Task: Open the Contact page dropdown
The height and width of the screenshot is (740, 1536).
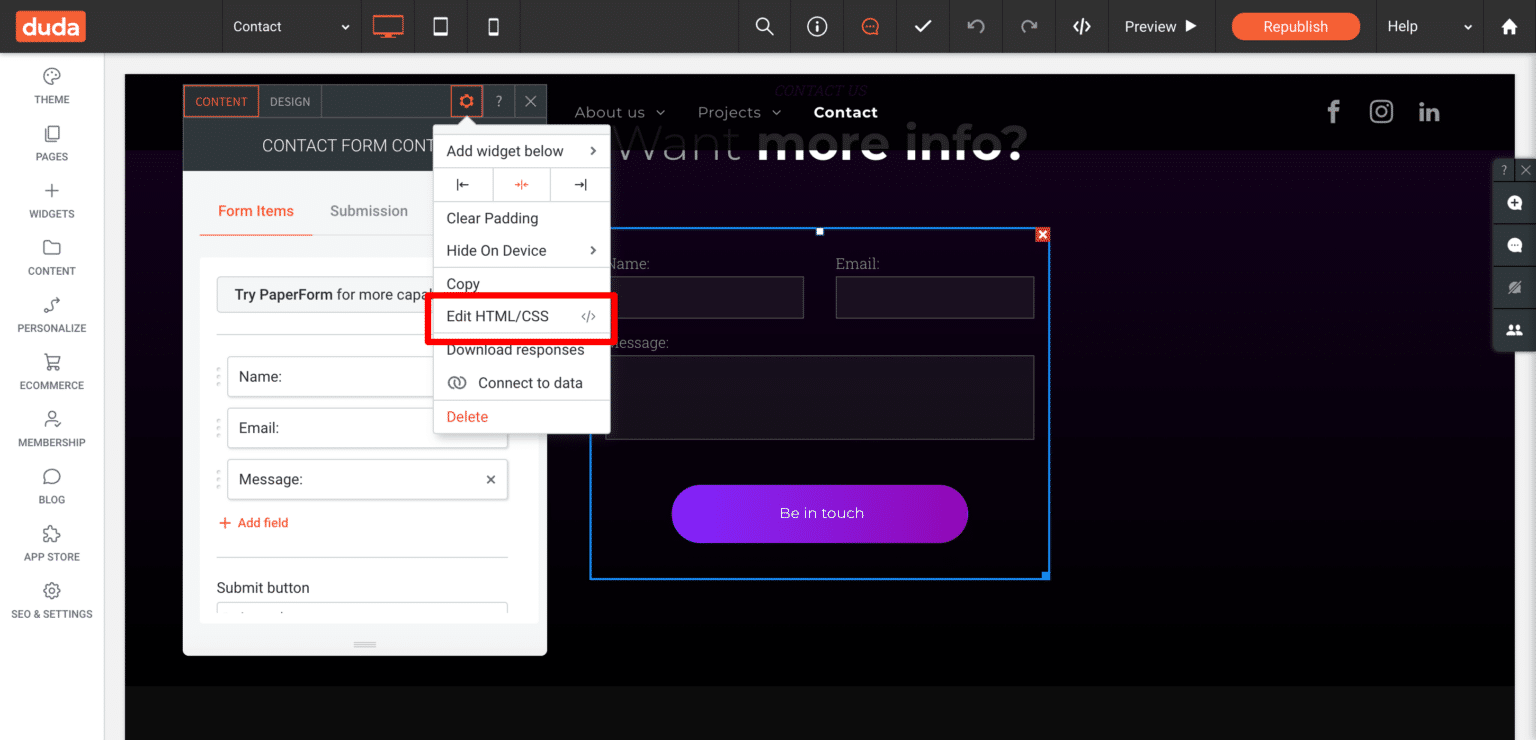Action: (x=291, y=27)
